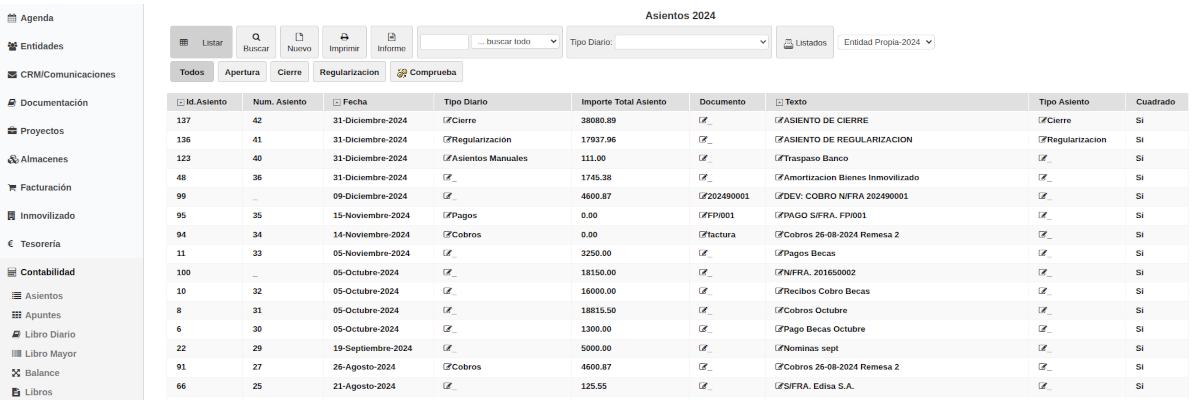The width and height of the screenshot is (1200, 400).
Task: Run the Comprueba check
Action: click(x=426, y=72)
